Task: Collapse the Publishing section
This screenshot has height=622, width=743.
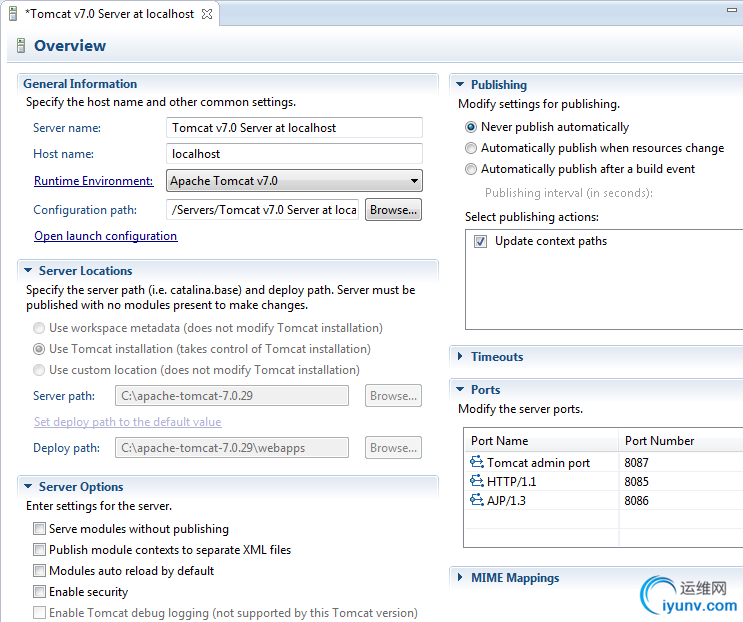Action: pyautogui.click(x=460, y=84)
